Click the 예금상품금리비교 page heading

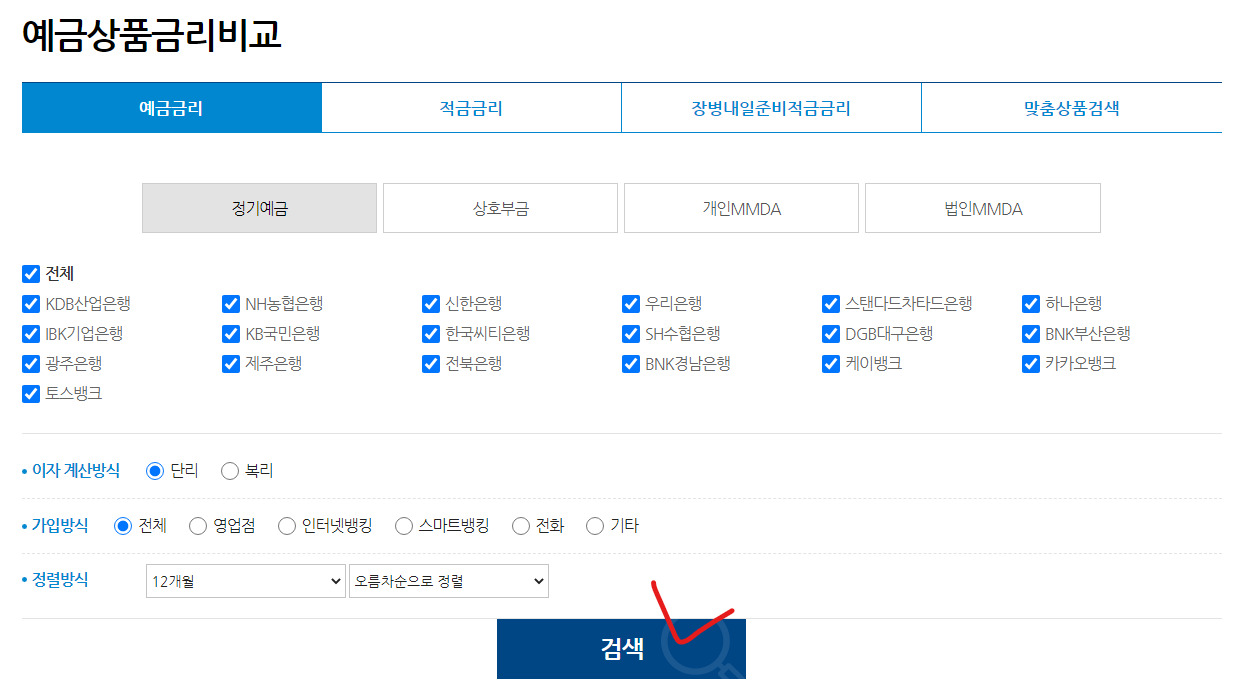[151, 34]
